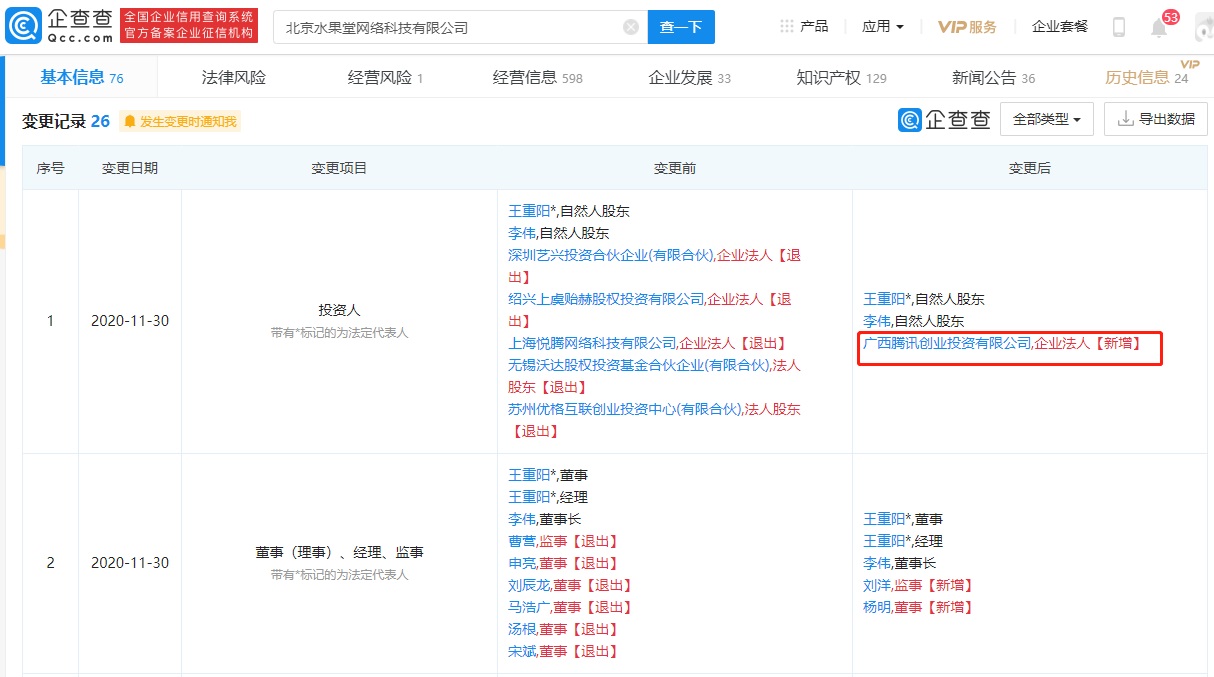Open the 企业套餐 link
This screenshot has height=677, width=1214.
1060,27
